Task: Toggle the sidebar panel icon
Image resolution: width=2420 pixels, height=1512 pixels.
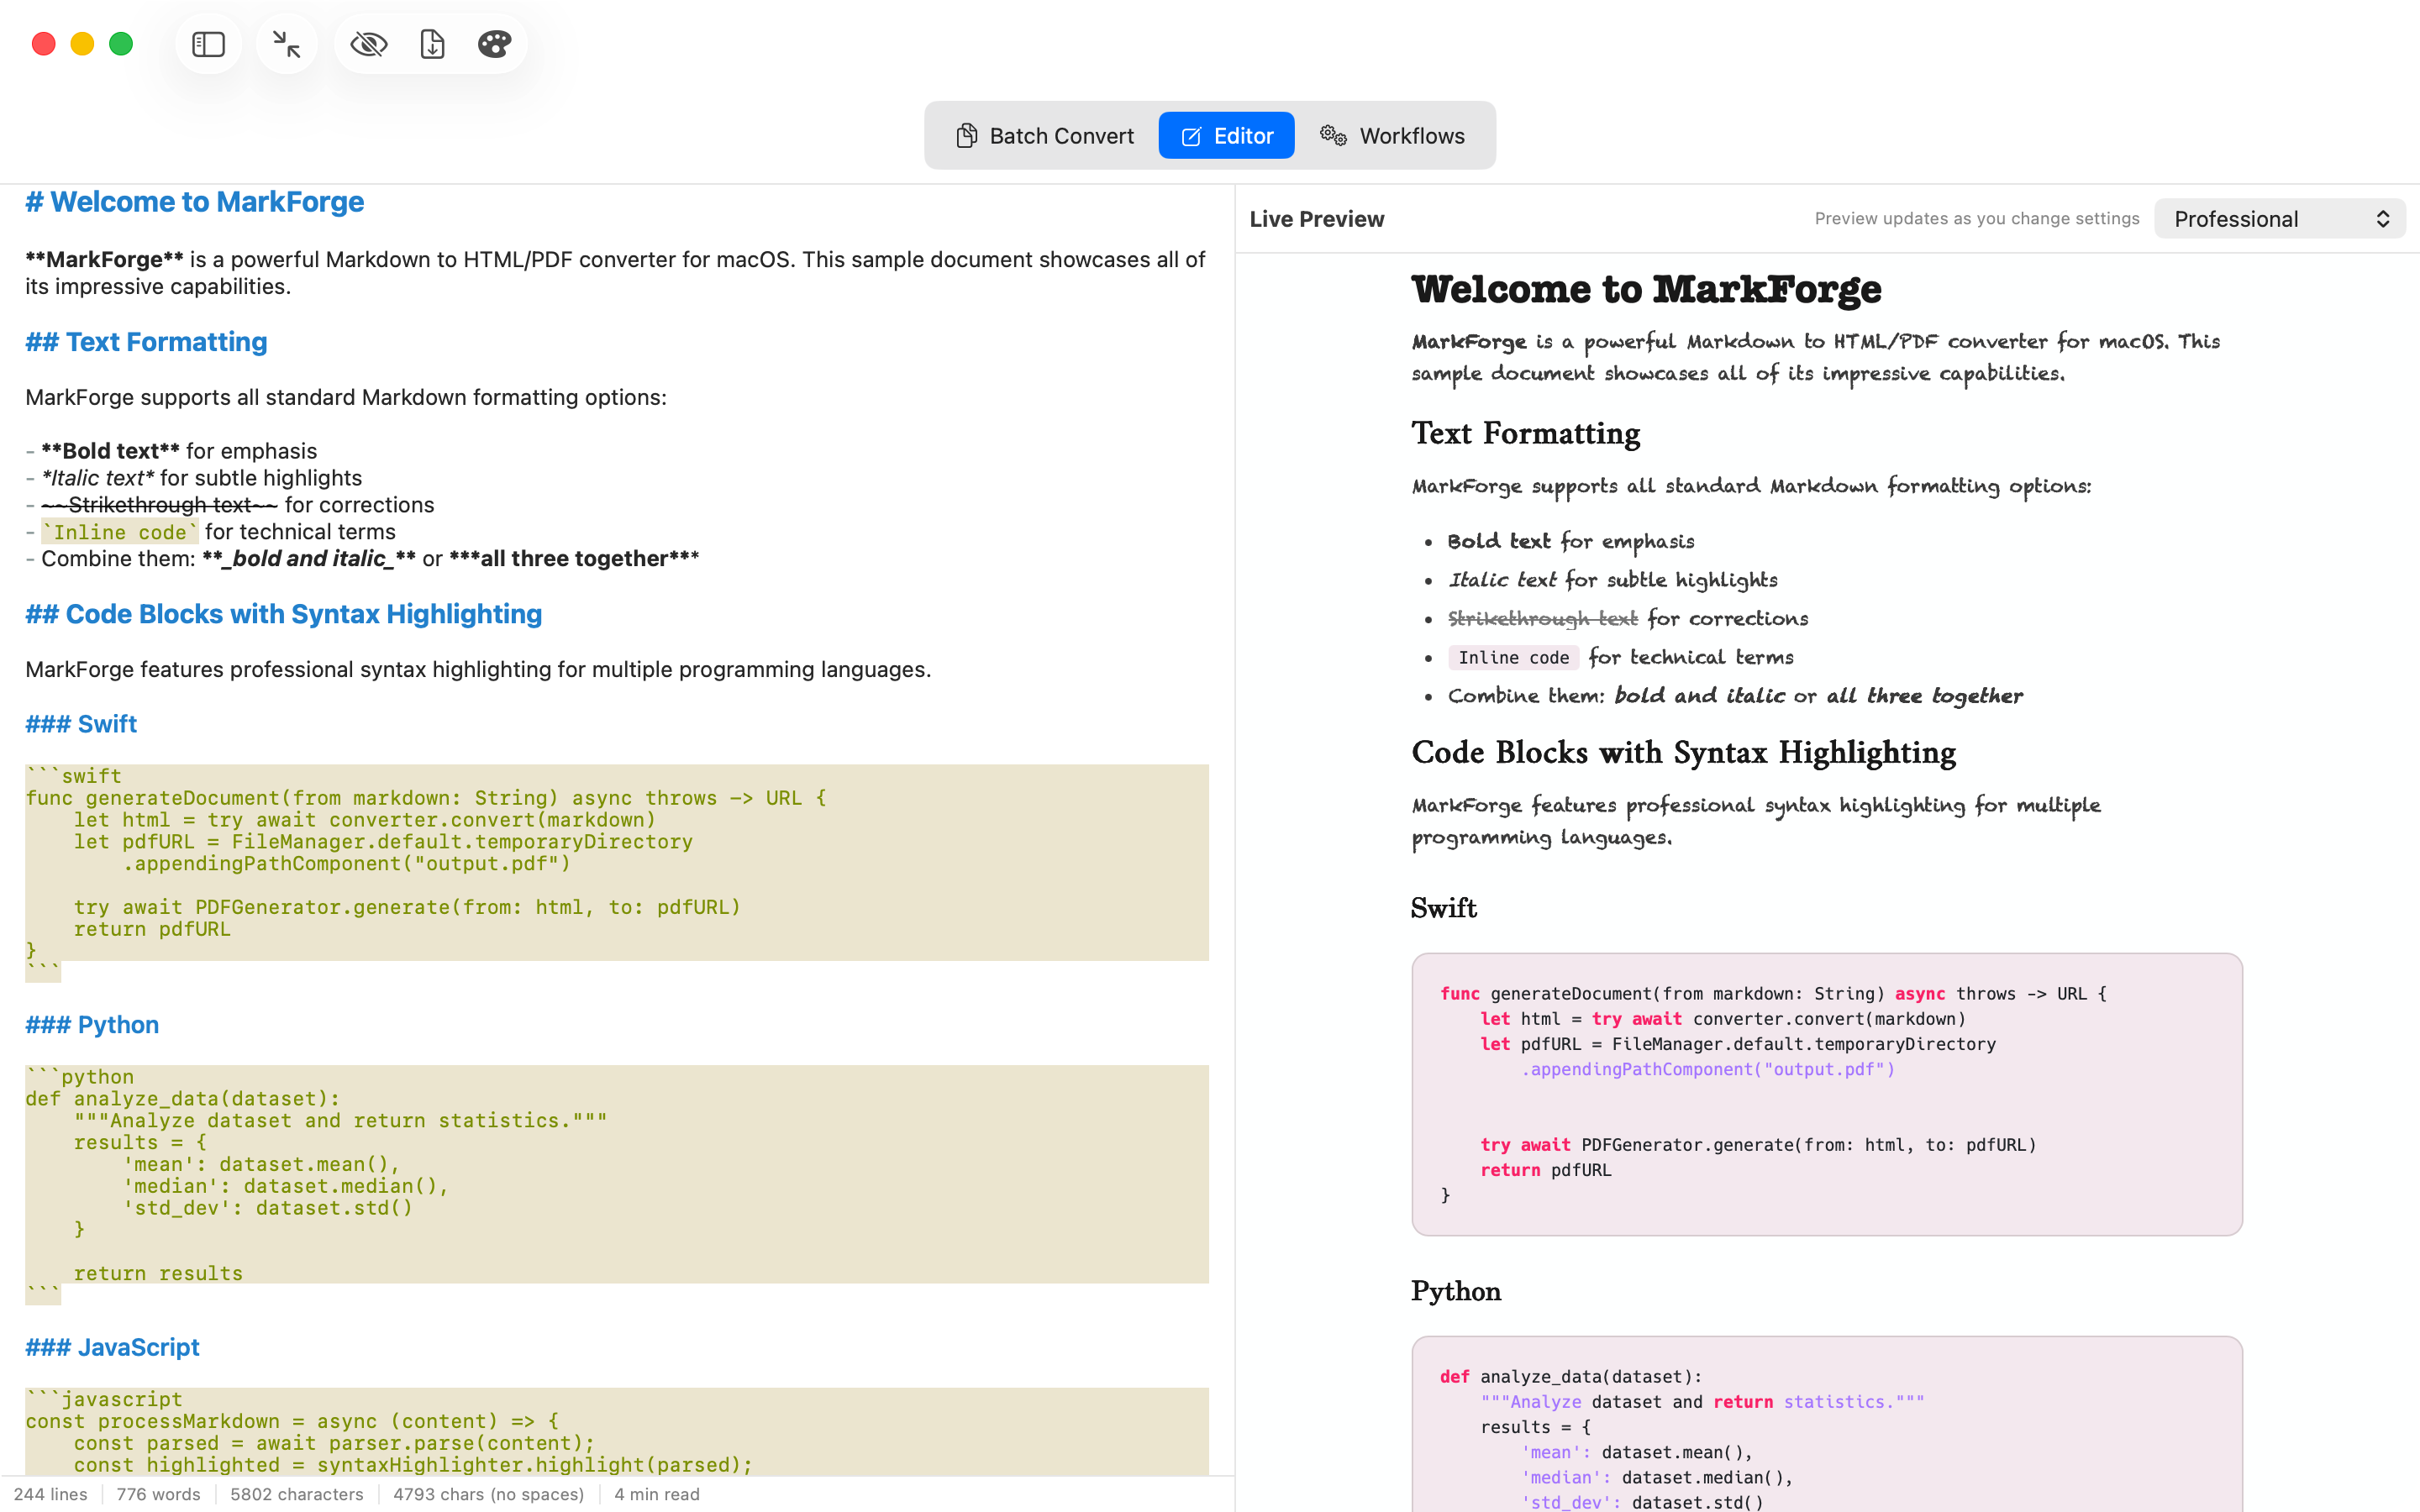Action: pos(208,44)
